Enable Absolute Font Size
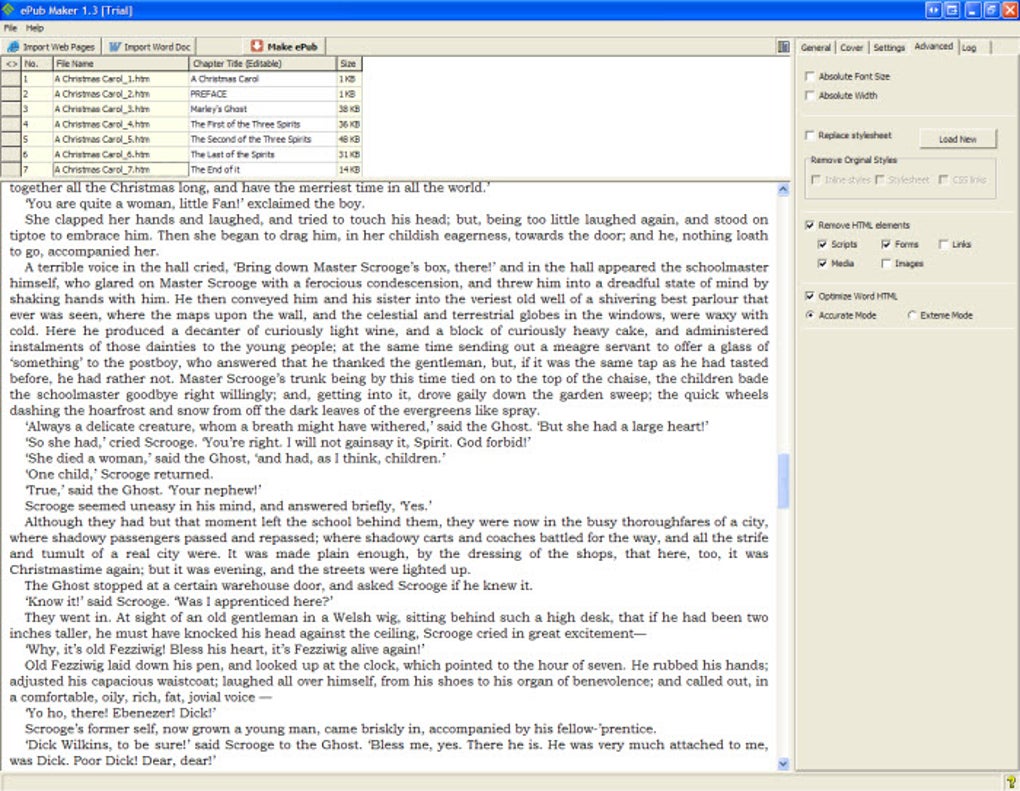 808,76
